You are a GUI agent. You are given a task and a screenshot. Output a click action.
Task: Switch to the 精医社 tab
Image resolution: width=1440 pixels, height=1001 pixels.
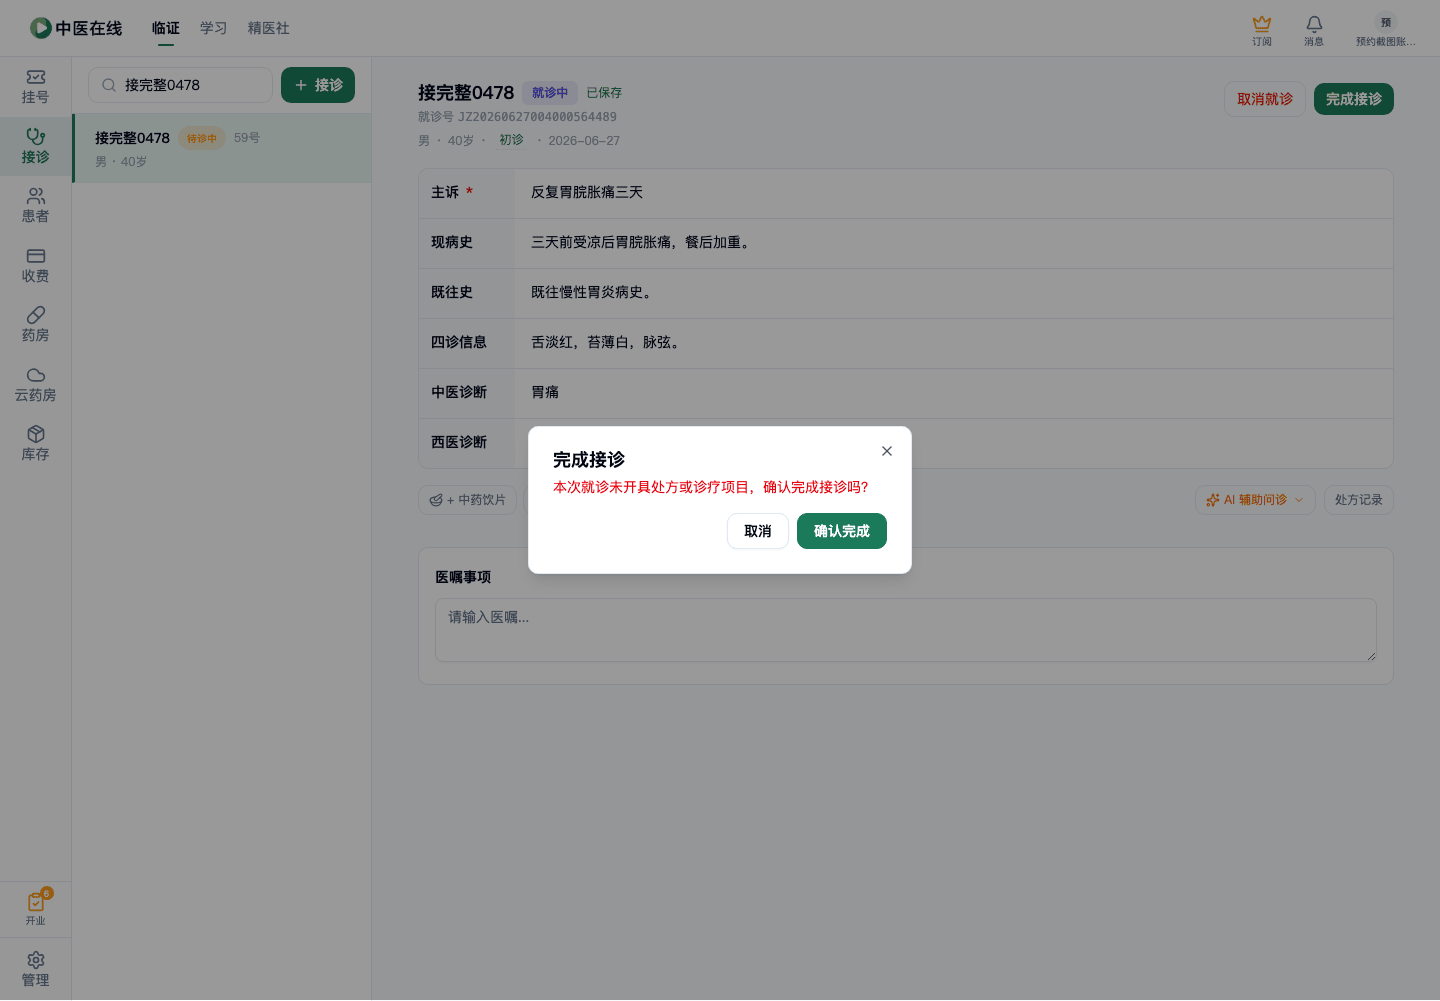click(x=269, y=28)
